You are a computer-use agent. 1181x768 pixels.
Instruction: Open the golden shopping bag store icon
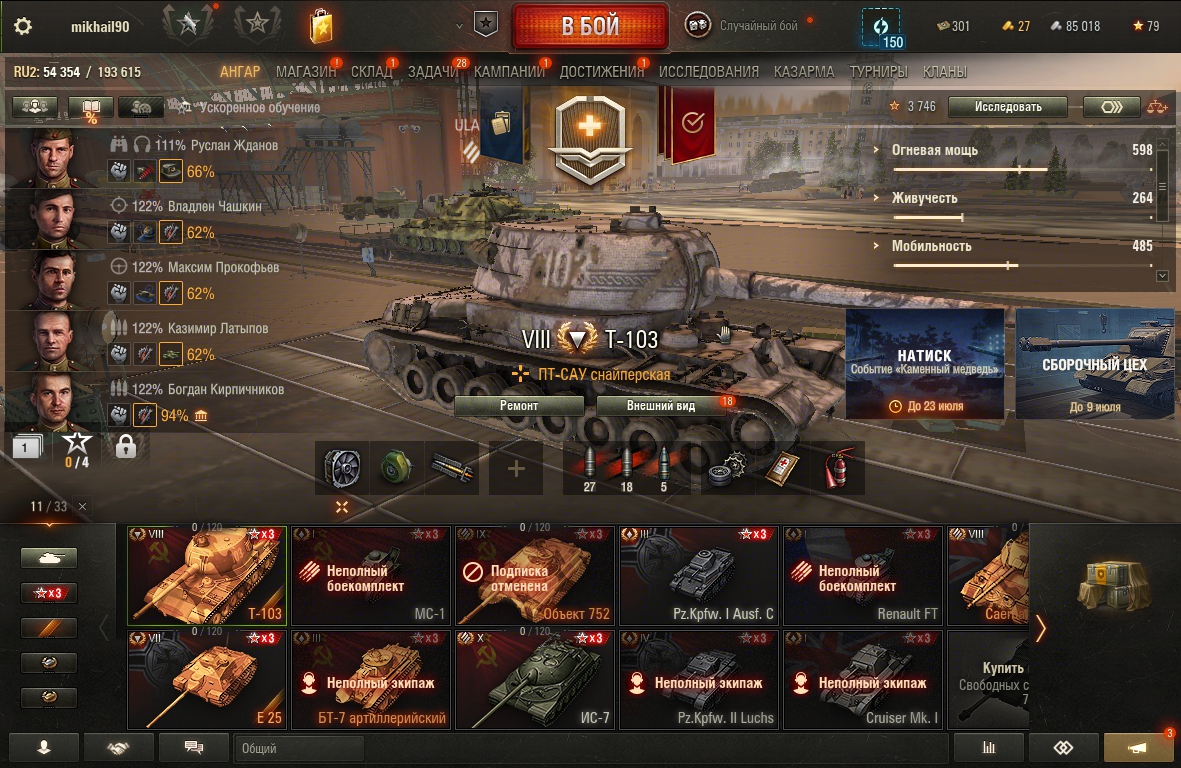322,27
